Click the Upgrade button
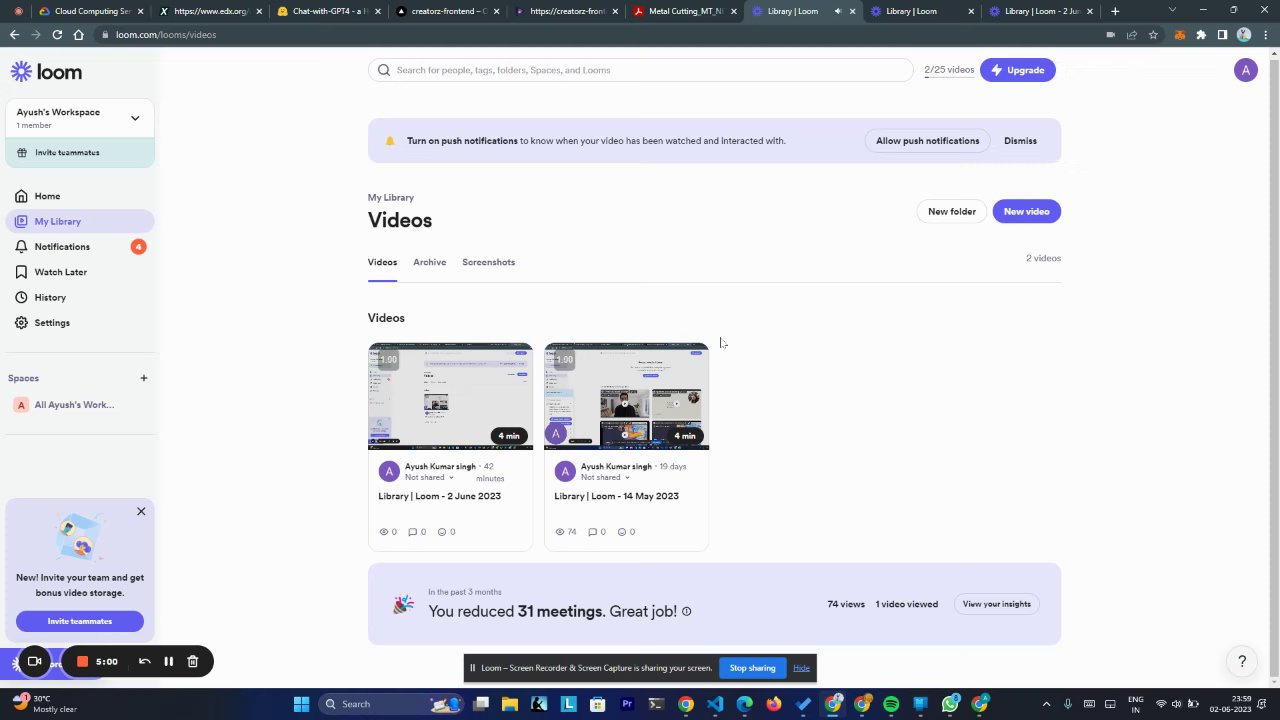1280x720 pixels. (1018, 70)
